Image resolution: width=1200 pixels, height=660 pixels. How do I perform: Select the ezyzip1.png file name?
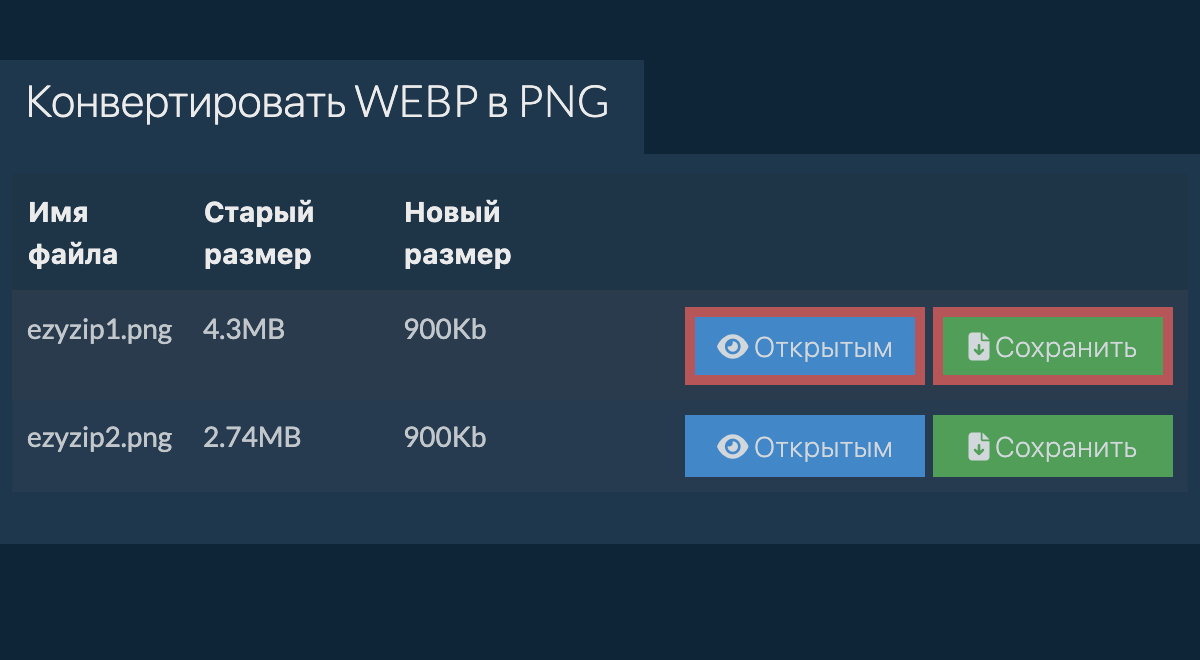pos(100,330)
